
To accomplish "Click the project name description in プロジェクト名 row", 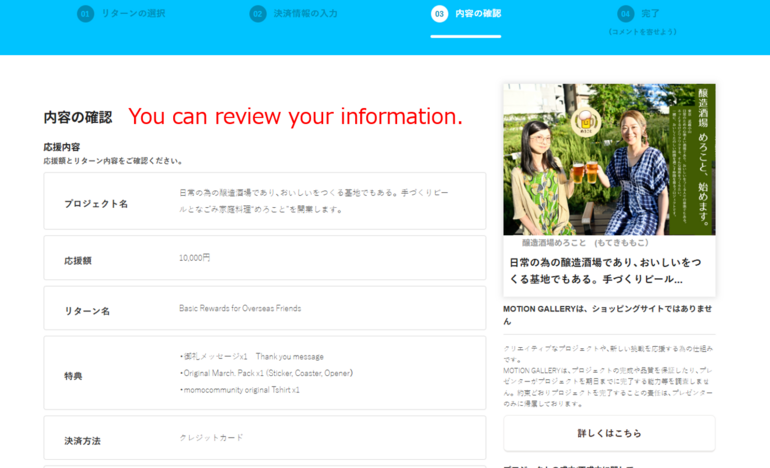I will click(314, 201).
